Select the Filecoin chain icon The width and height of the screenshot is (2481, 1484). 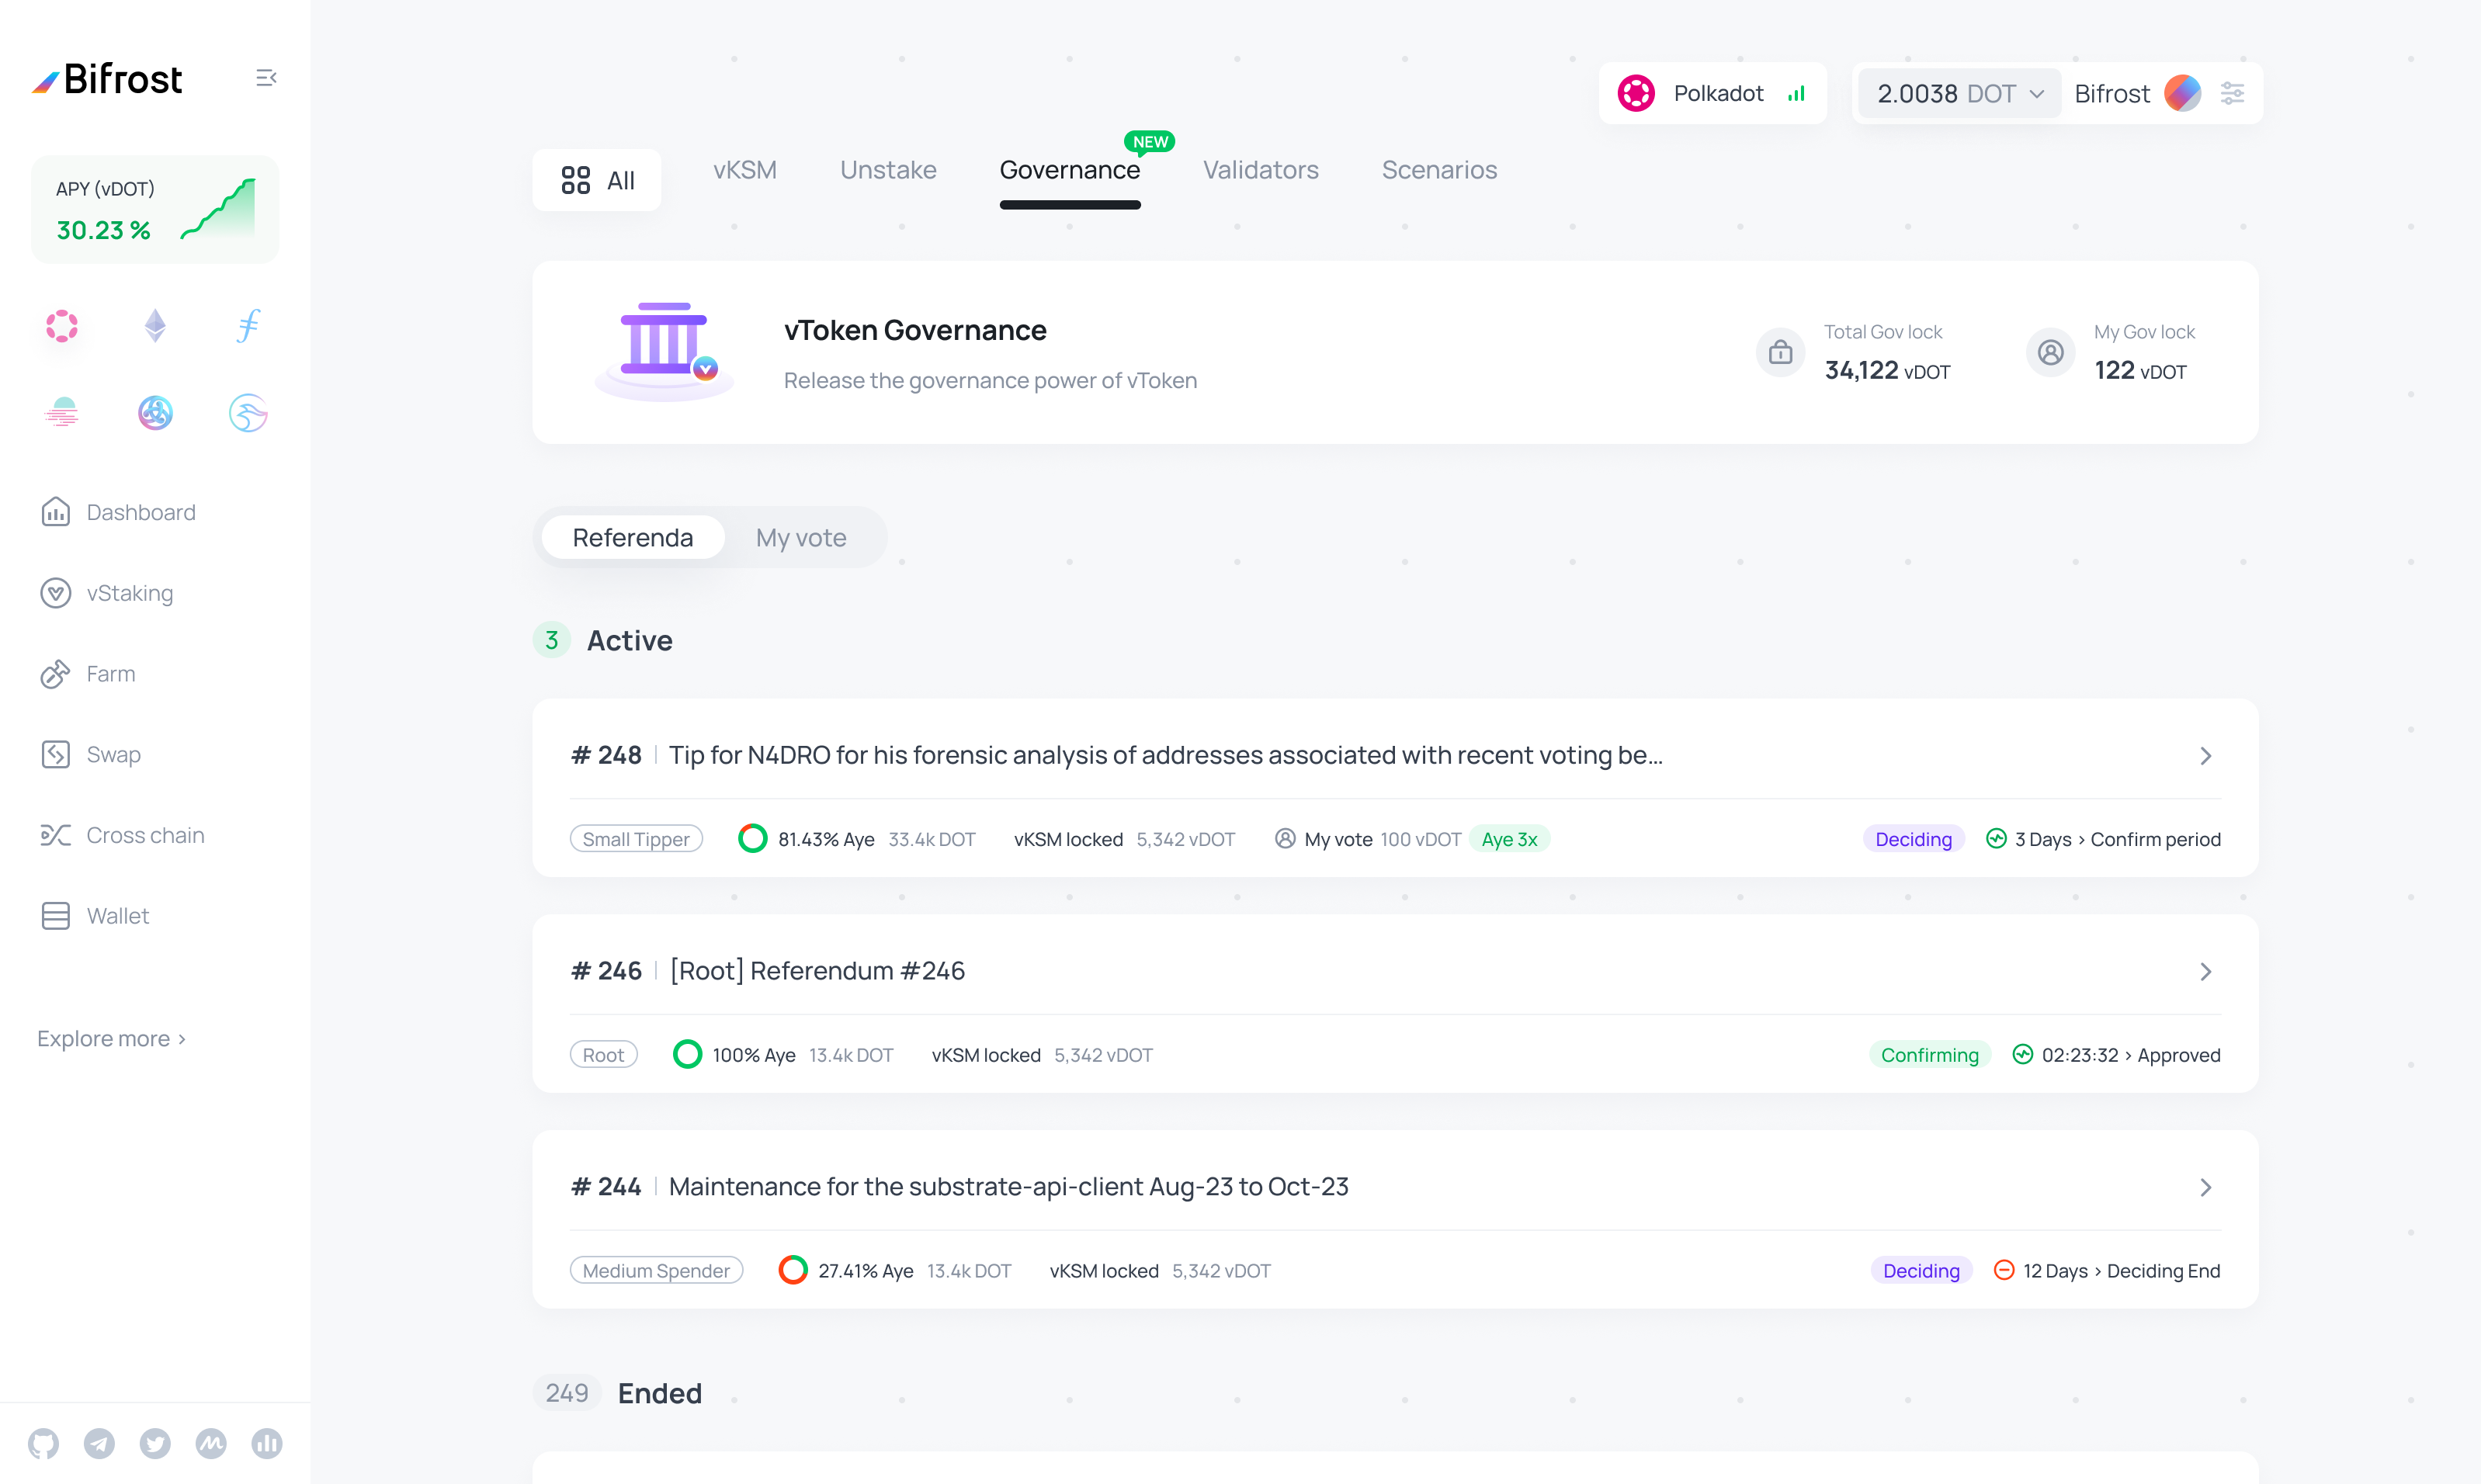coord(248,326)
